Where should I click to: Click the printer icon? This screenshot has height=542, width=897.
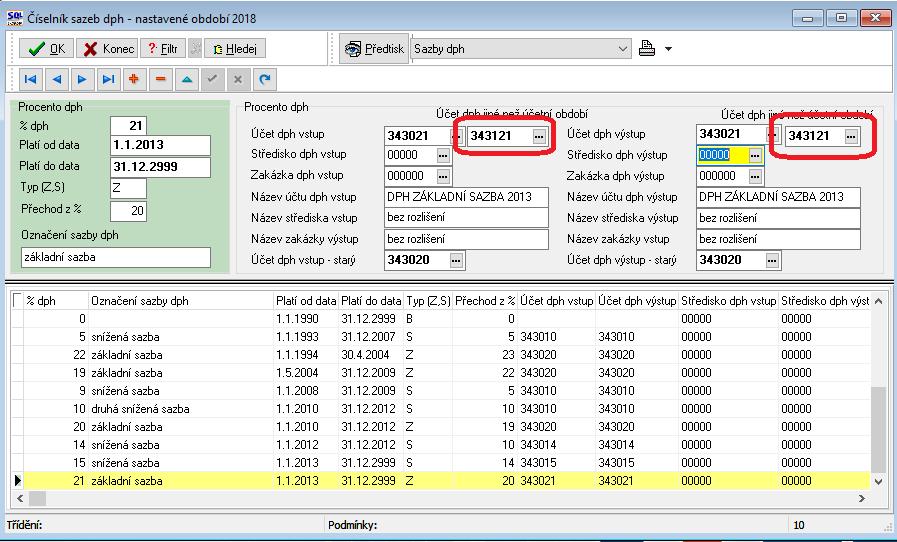(647, 49)
